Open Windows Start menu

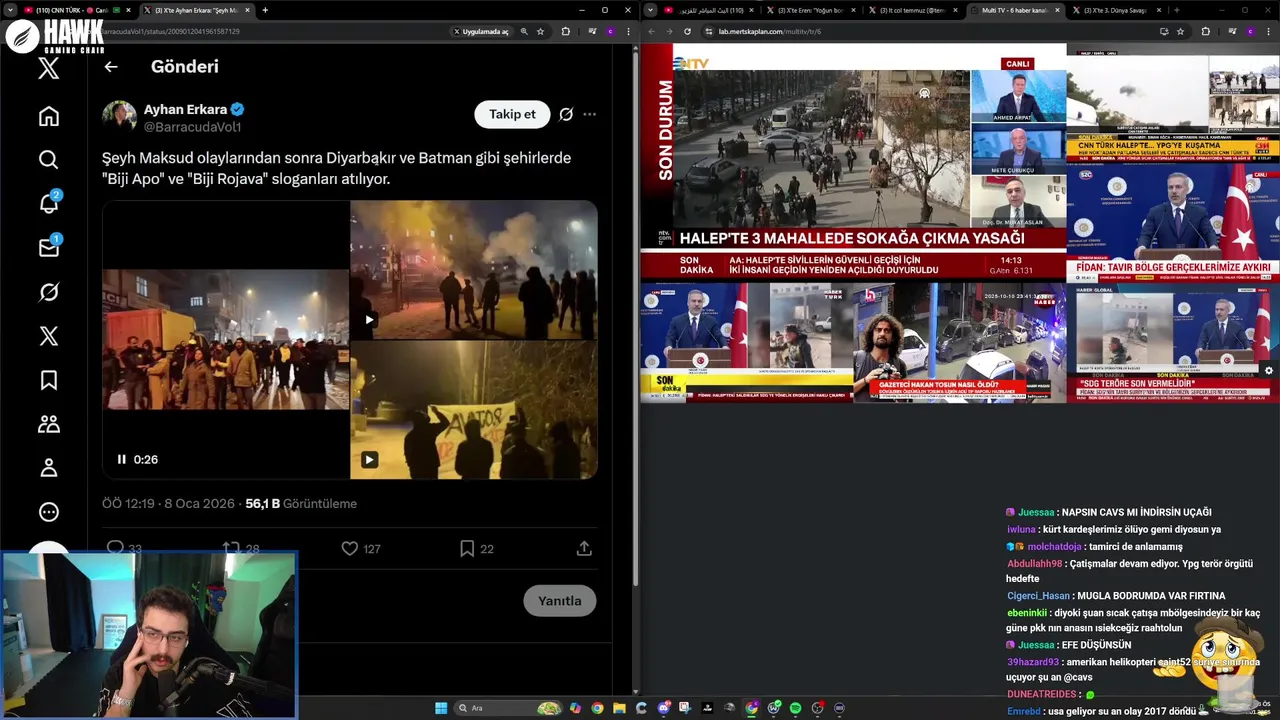pyautogui.click(x=441, y=708)
